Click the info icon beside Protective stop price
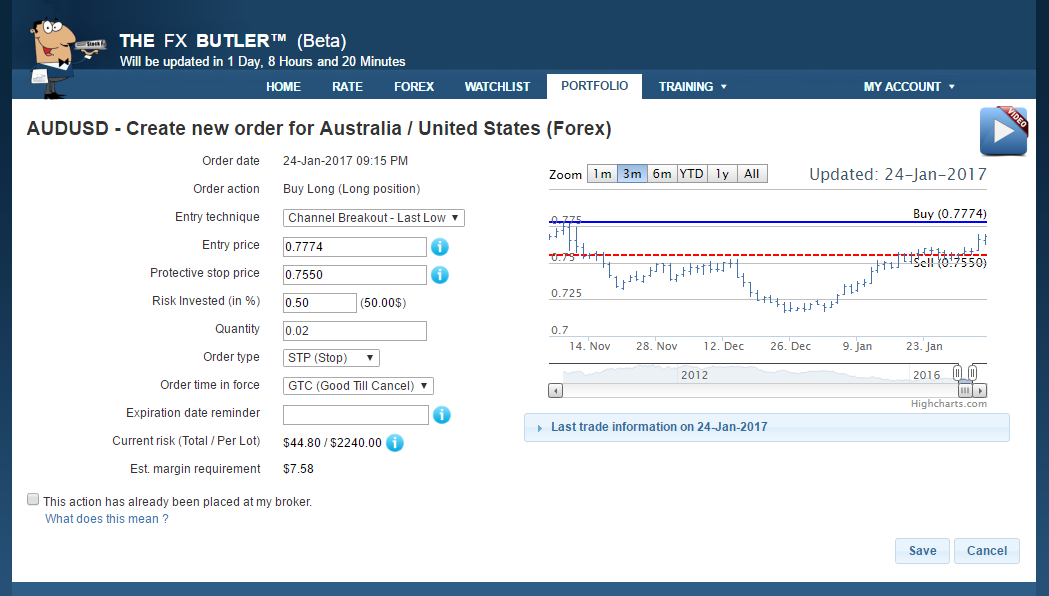1049x596 pixels. click(x=440, y=275)
